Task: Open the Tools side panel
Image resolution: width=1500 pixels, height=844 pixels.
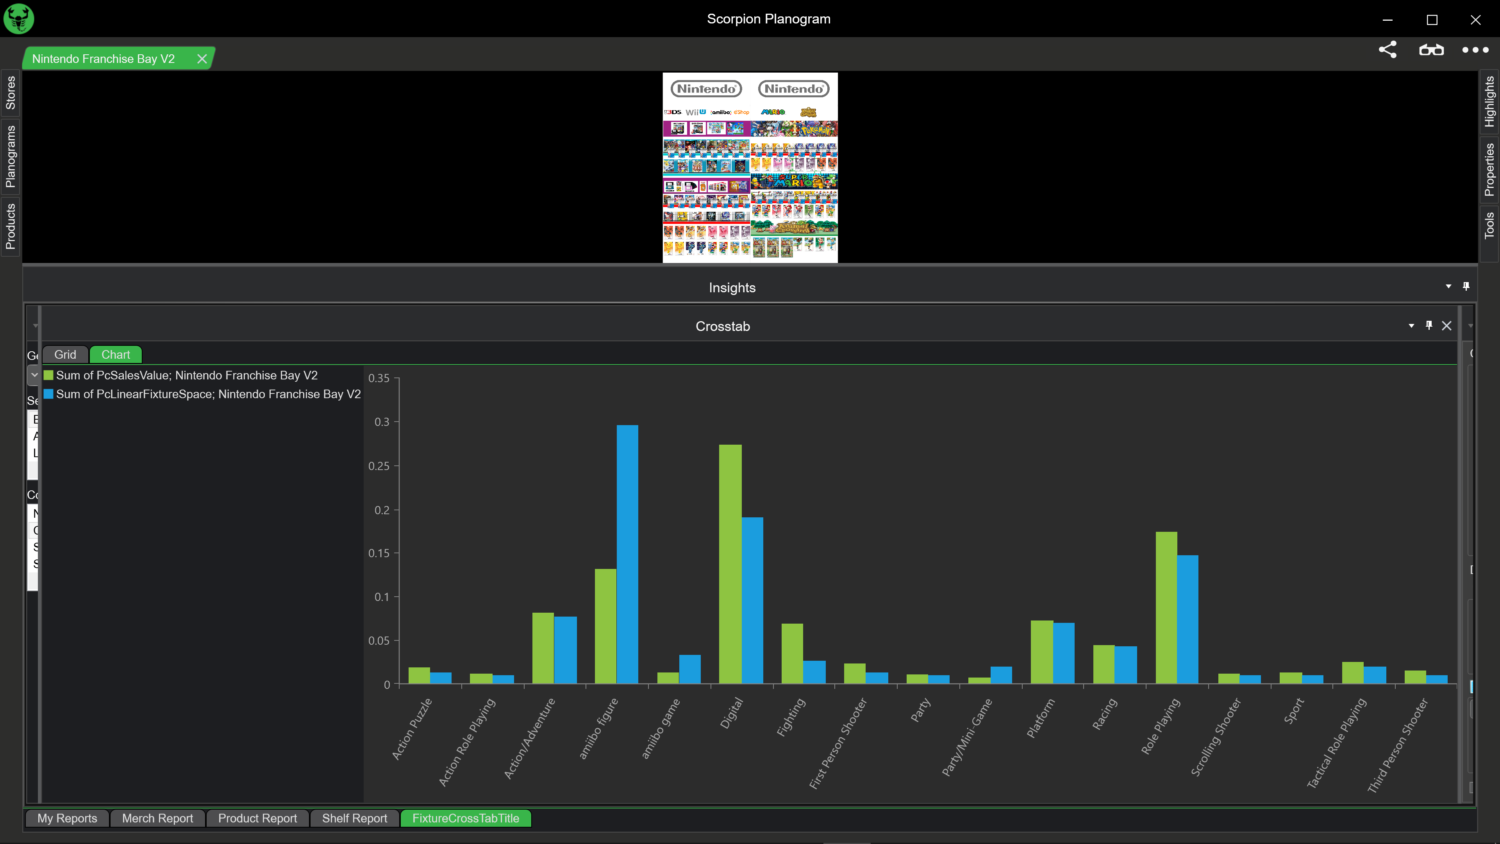Action: tap(1489, 225)
